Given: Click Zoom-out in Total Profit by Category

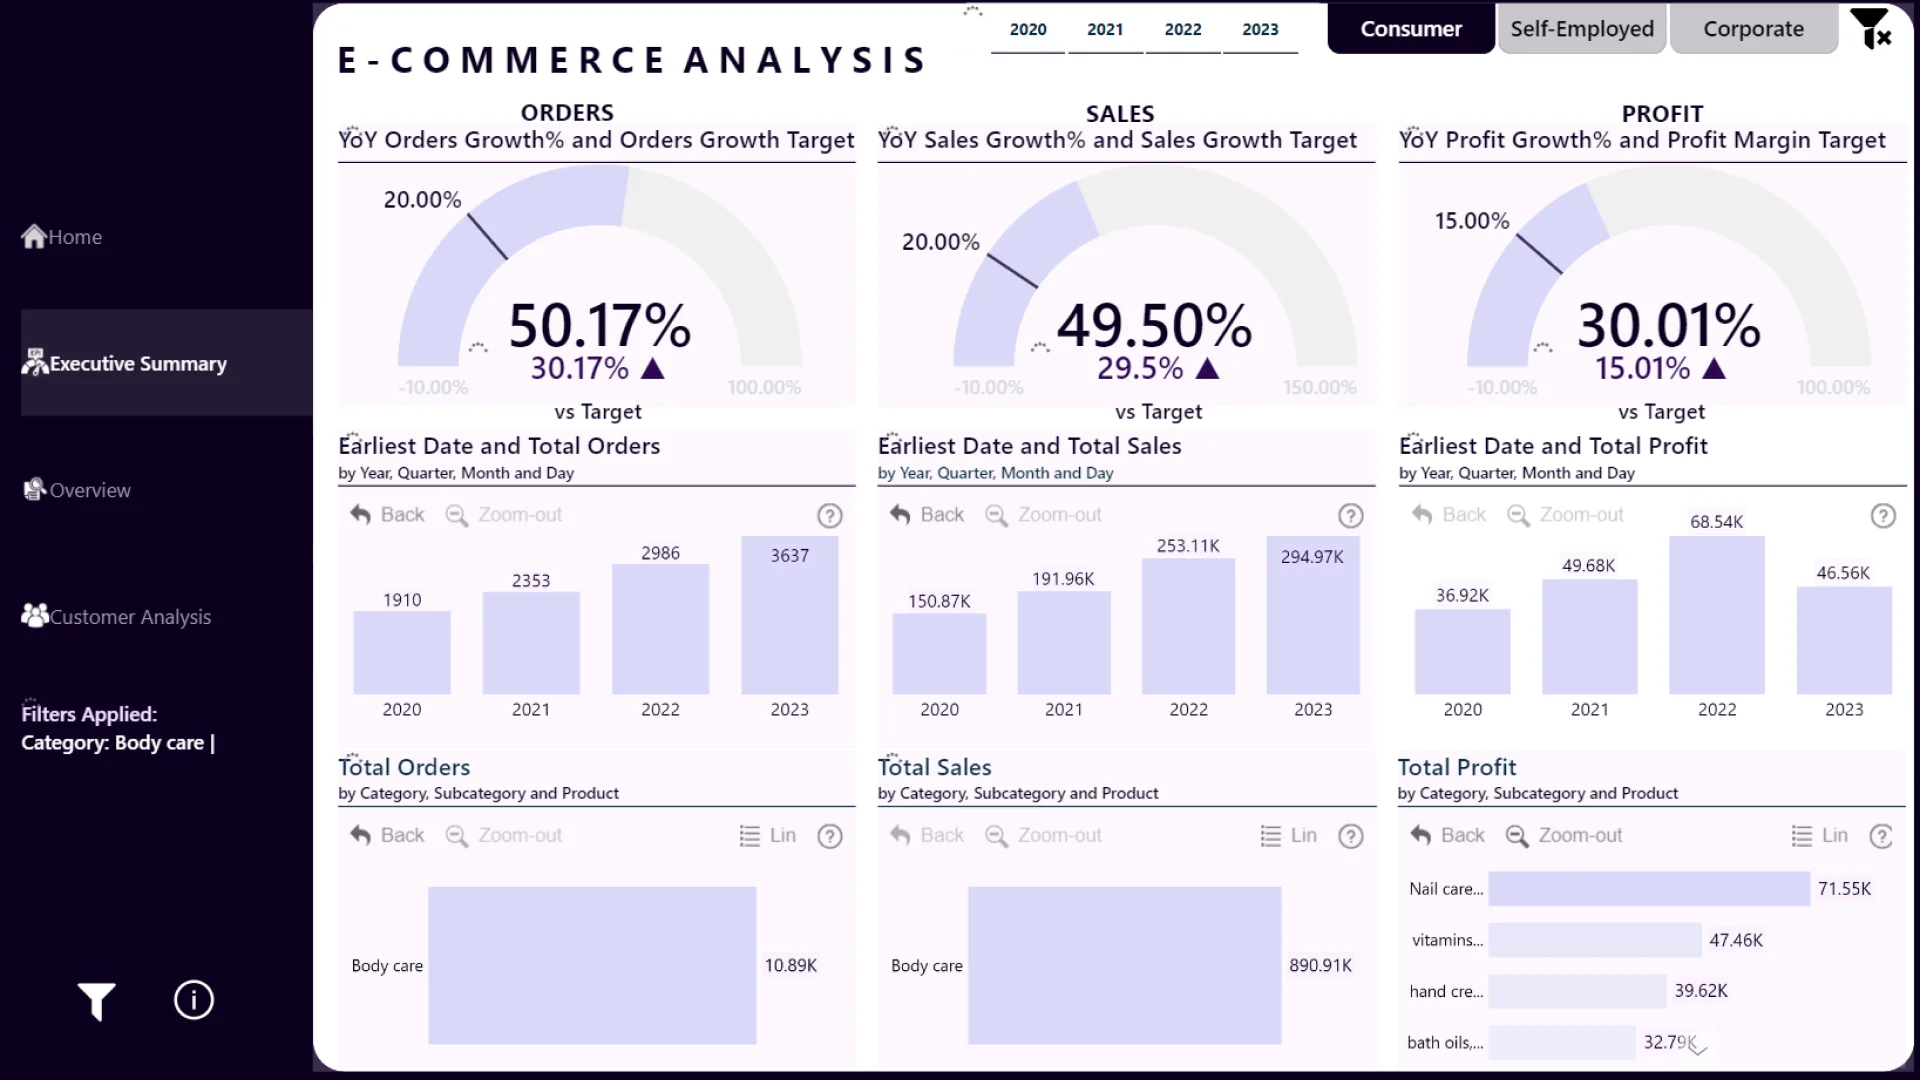Looking at the screenshot, I should point(1565,835).
